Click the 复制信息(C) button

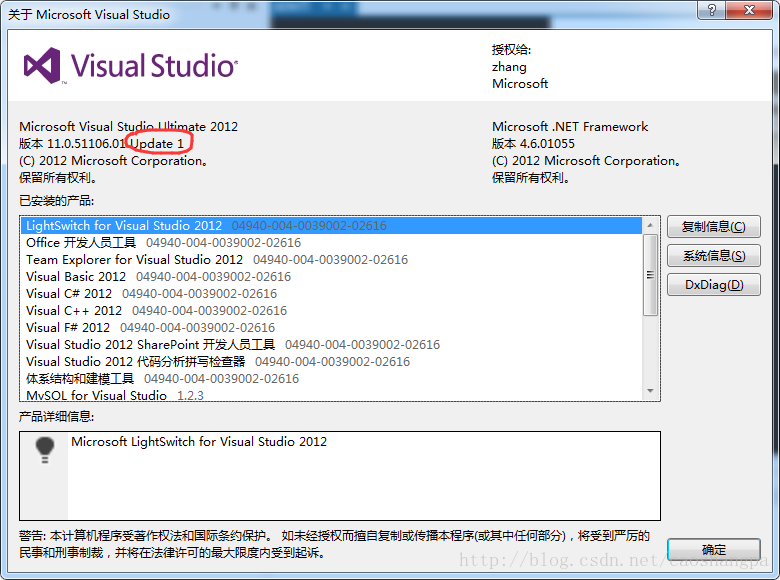713,227
